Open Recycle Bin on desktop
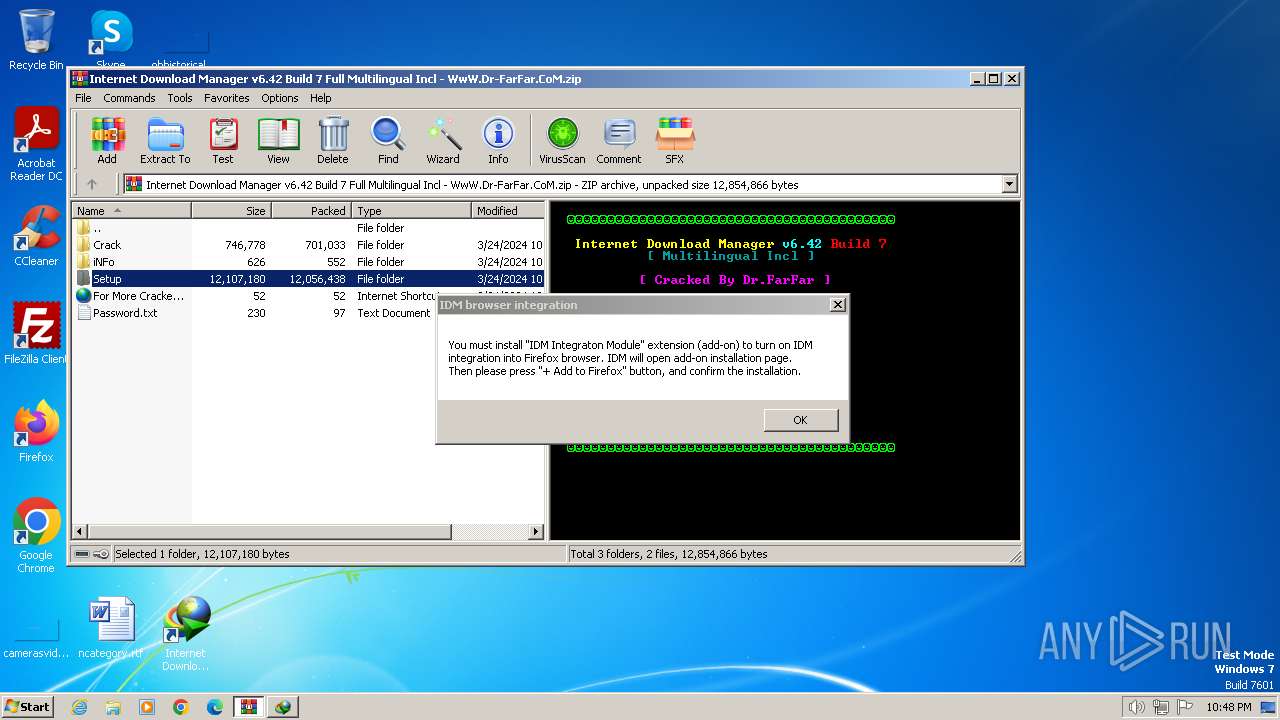This screenshot has height=720, width=1280. point(36,40)
